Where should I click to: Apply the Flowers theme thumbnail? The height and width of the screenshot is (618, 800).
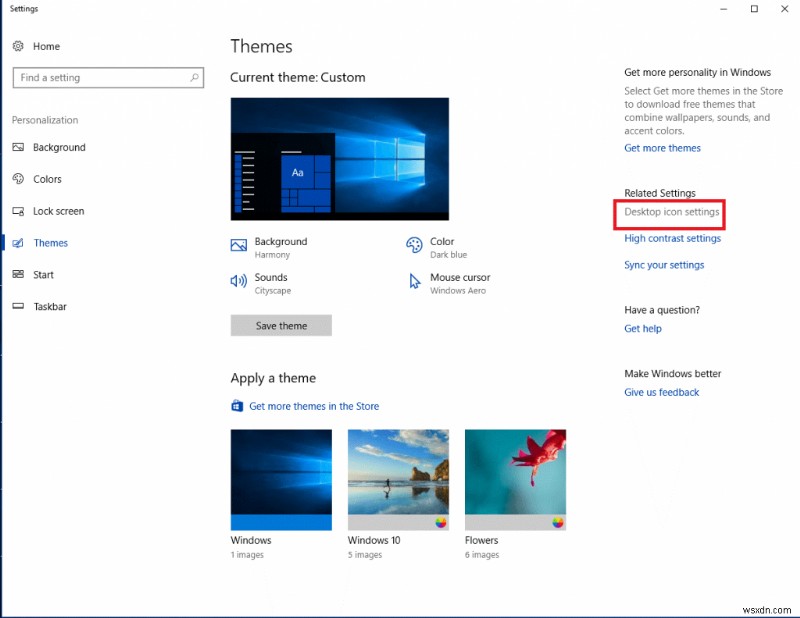515,479
